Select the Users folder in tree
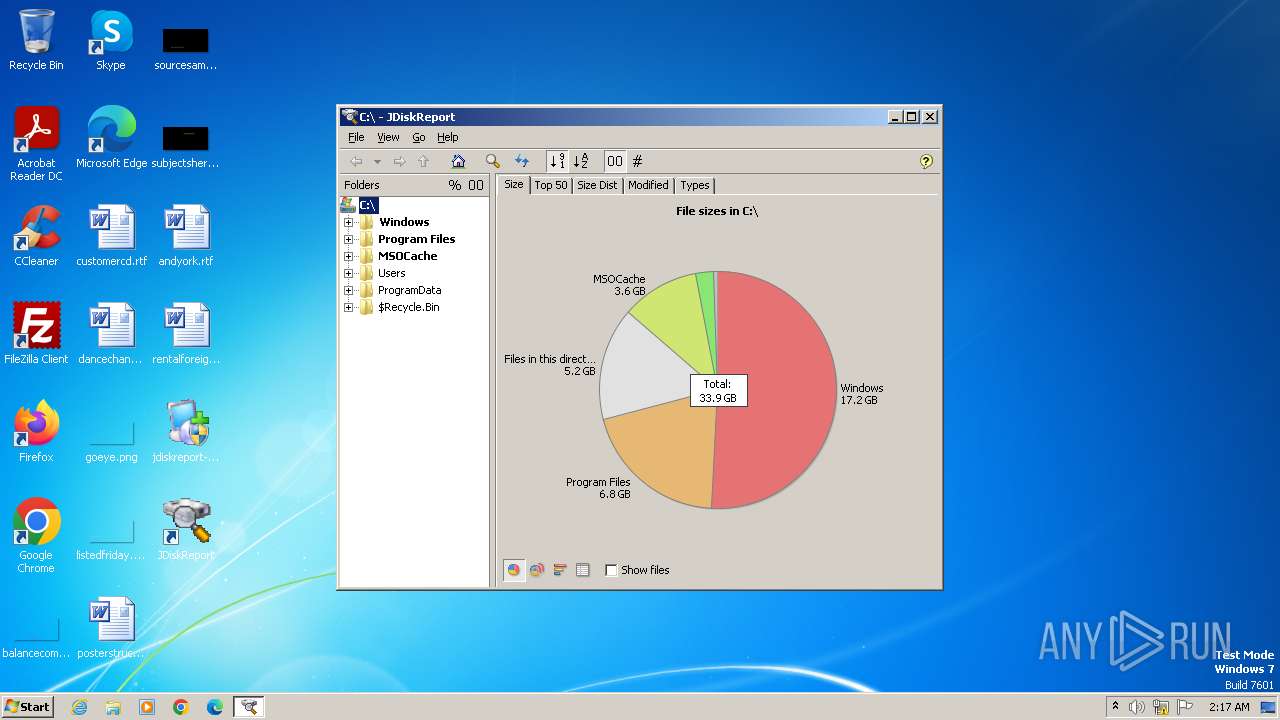The width and height of the screenshot is (1280, 720). pyautogui.click(x=391, y=273)
